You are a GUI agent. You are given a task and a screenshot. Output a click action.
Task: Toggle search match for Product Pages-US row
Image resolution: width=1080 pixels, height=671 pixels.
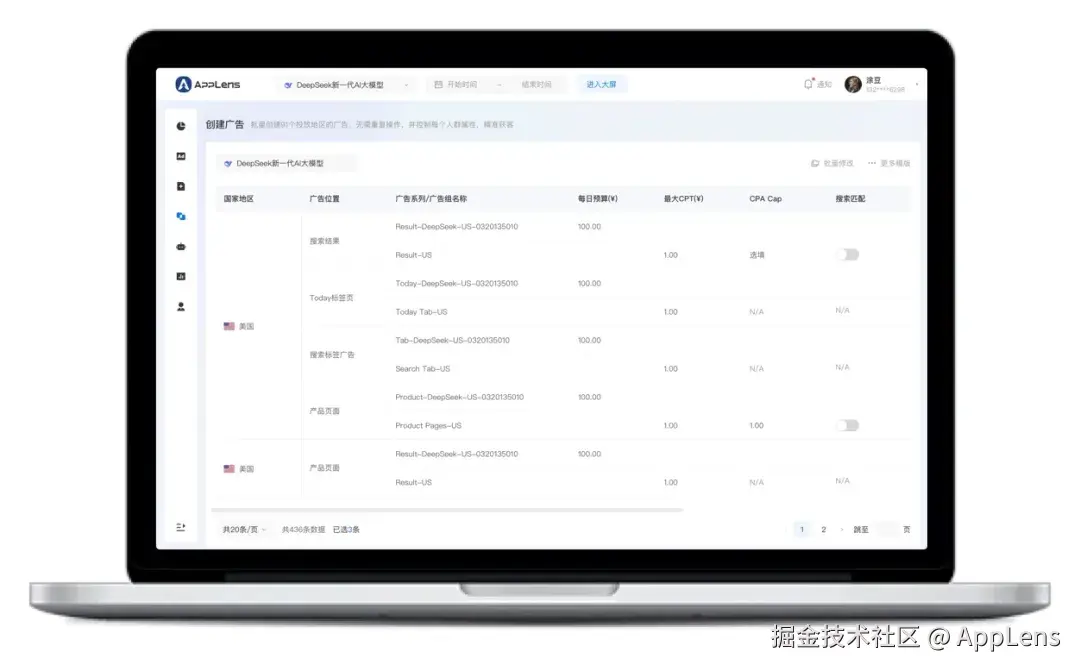(x=848, y=425)
